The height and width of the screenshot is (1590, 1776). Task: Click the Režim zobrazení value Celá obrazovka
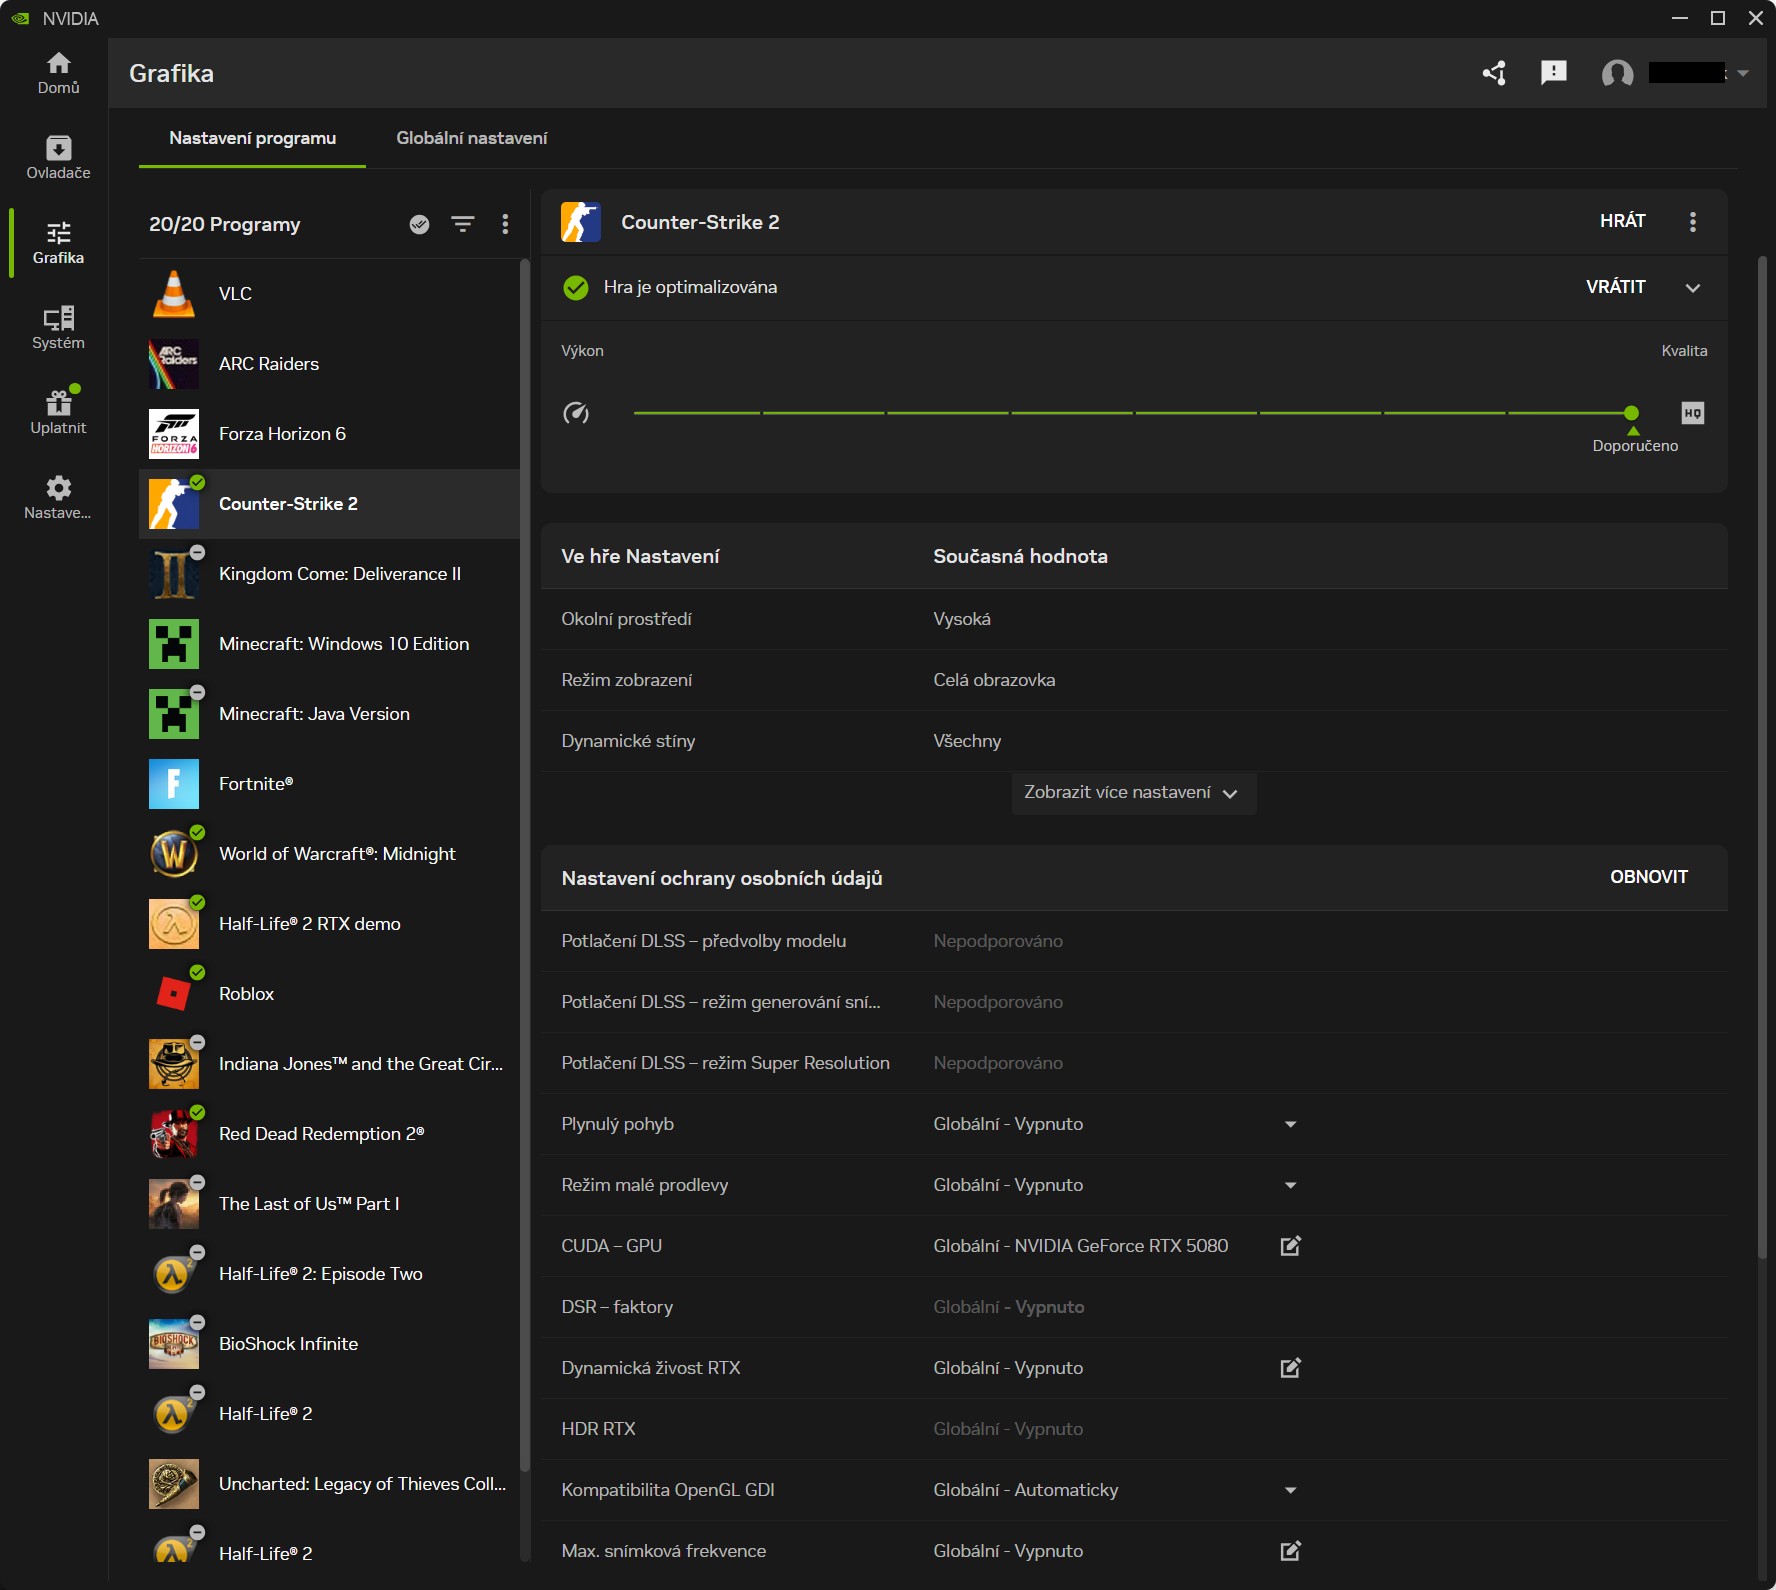(994, 680)
